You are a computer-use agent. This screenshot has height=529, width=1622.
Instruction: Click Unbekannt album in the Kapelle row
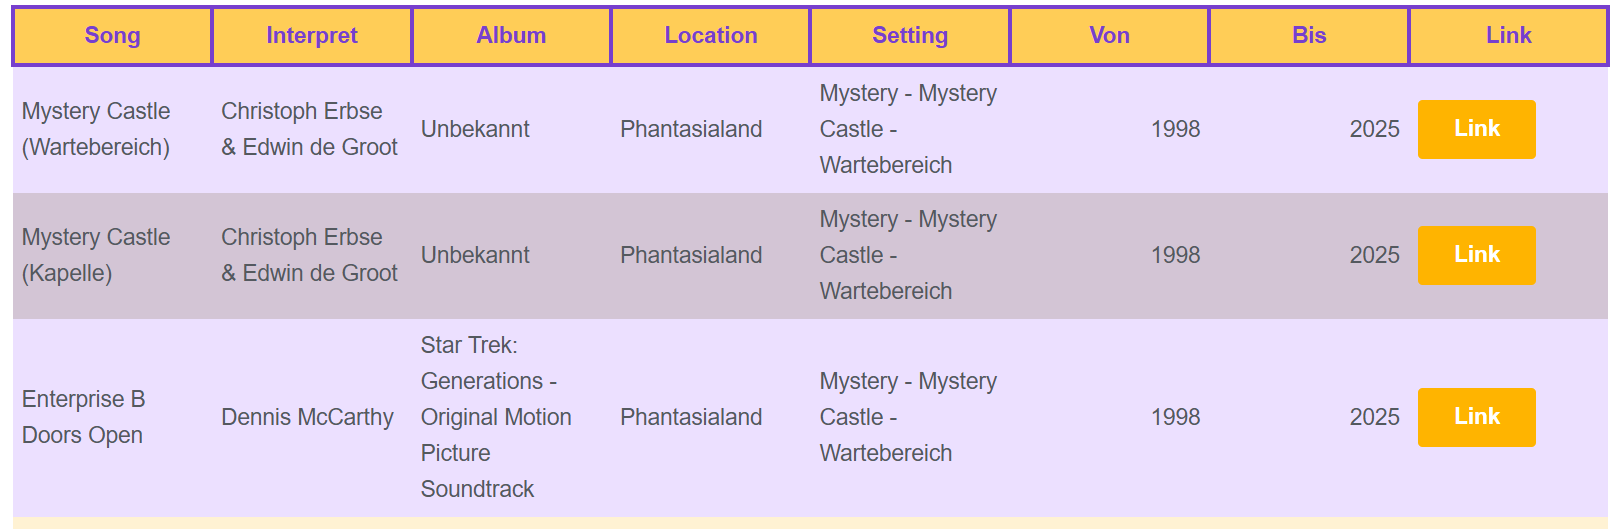coord(475,255)
